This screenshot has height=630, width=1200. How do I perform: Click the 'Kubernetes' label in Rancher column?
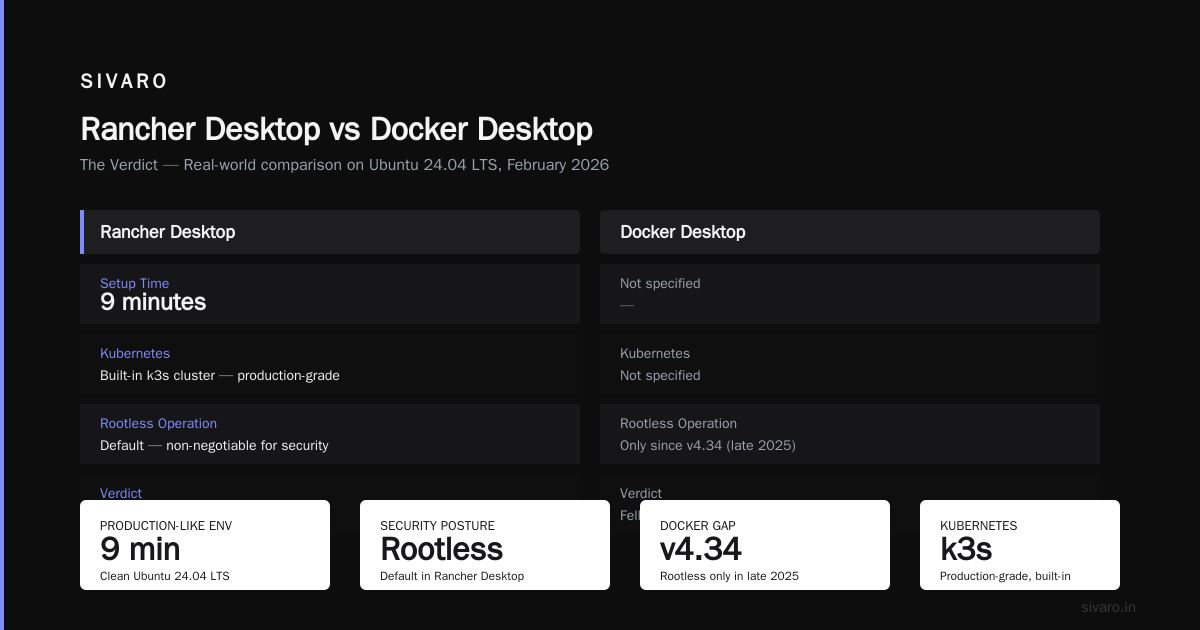(135, 354)
